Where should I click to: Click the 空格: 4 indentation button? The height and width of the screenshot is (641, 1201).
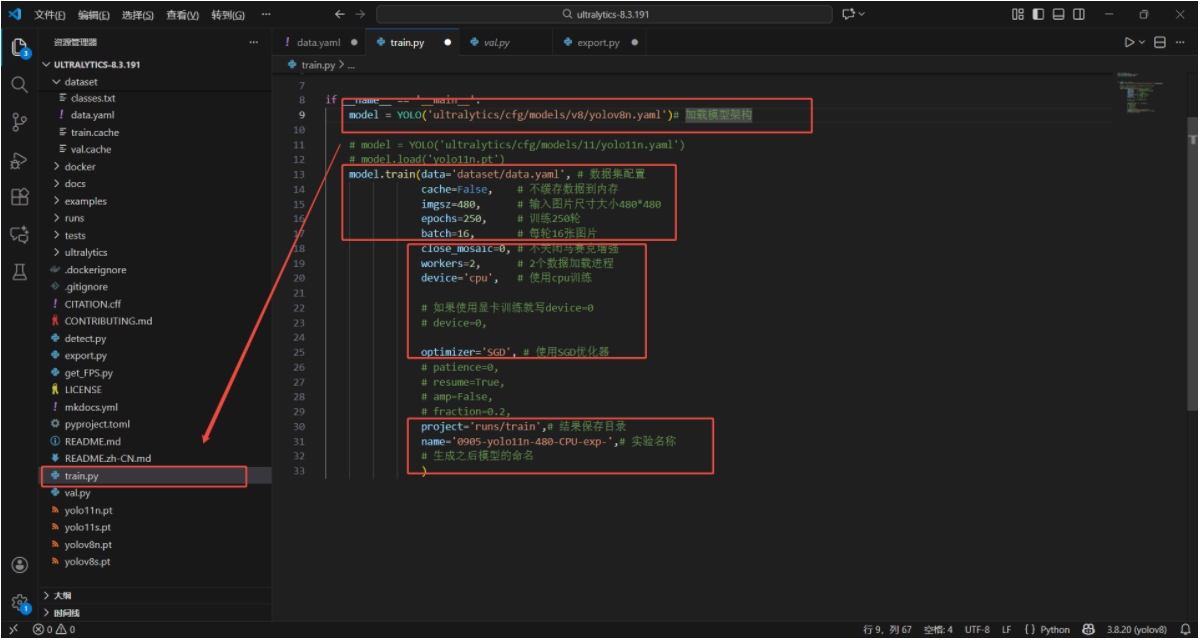coord(938,630)
